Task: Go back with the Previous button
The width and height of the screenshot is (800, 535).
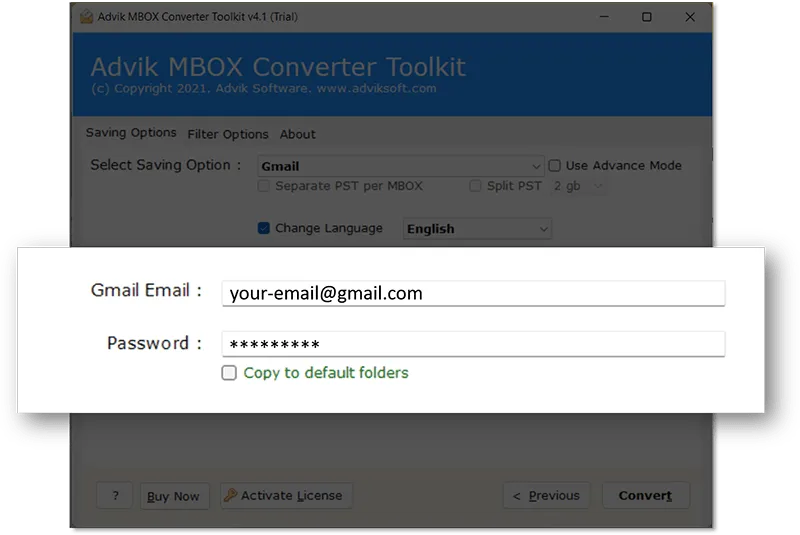Action: [546, 495]
